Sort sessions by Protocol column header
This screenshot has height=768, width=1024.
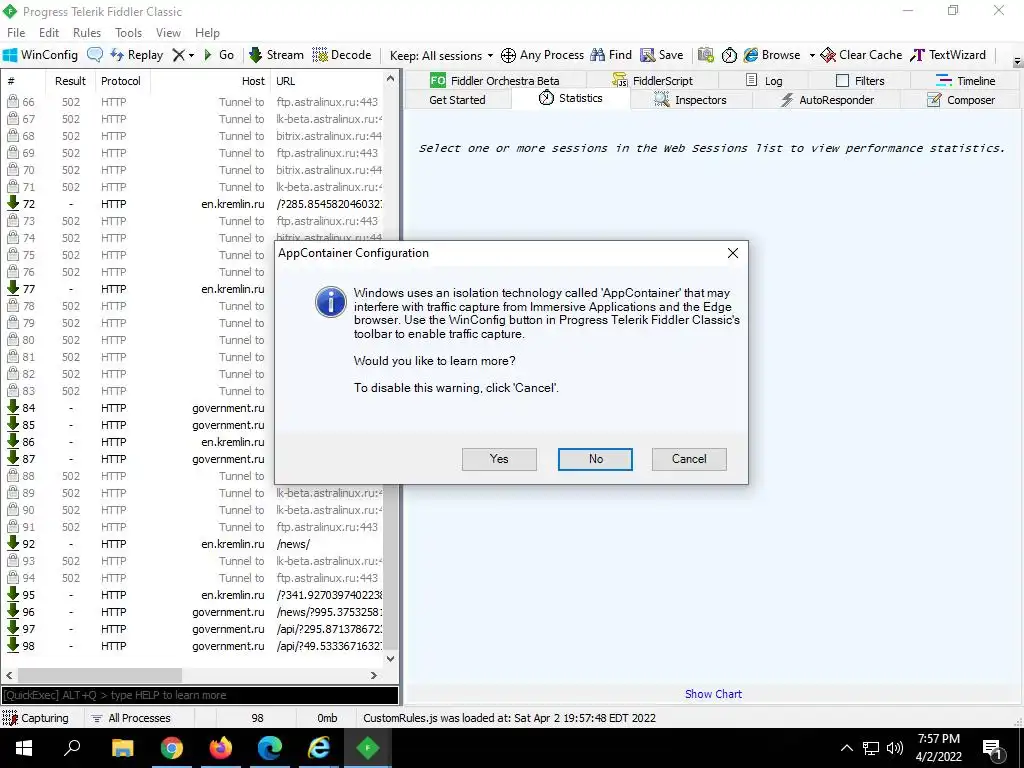(x=121, y=81)
